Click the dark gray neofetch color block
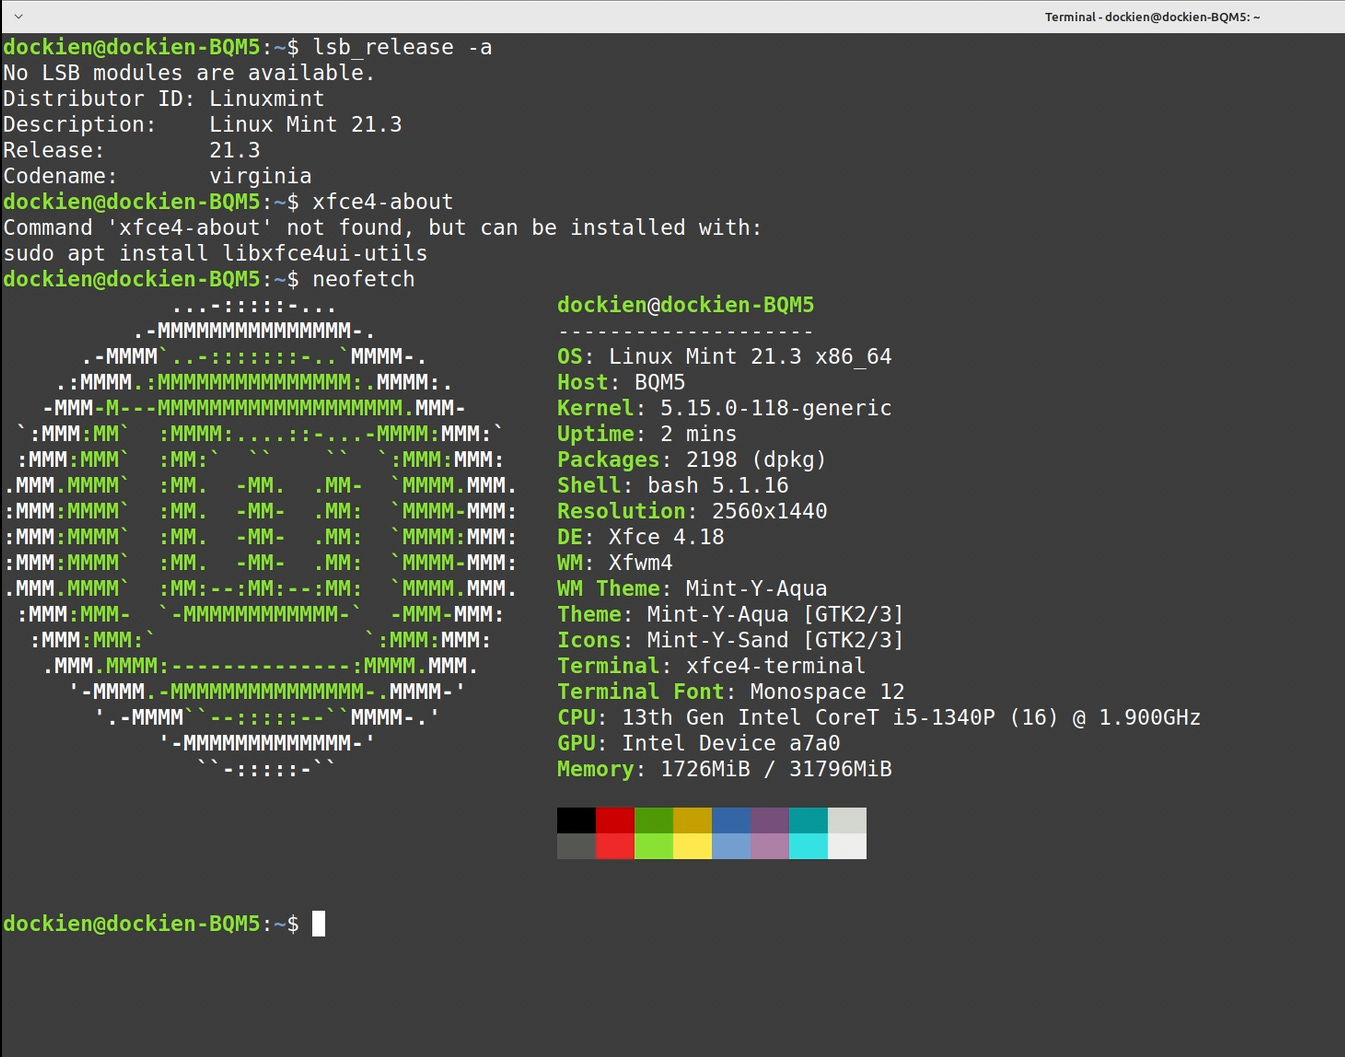 pyautogui.click(x=576, y=846)
